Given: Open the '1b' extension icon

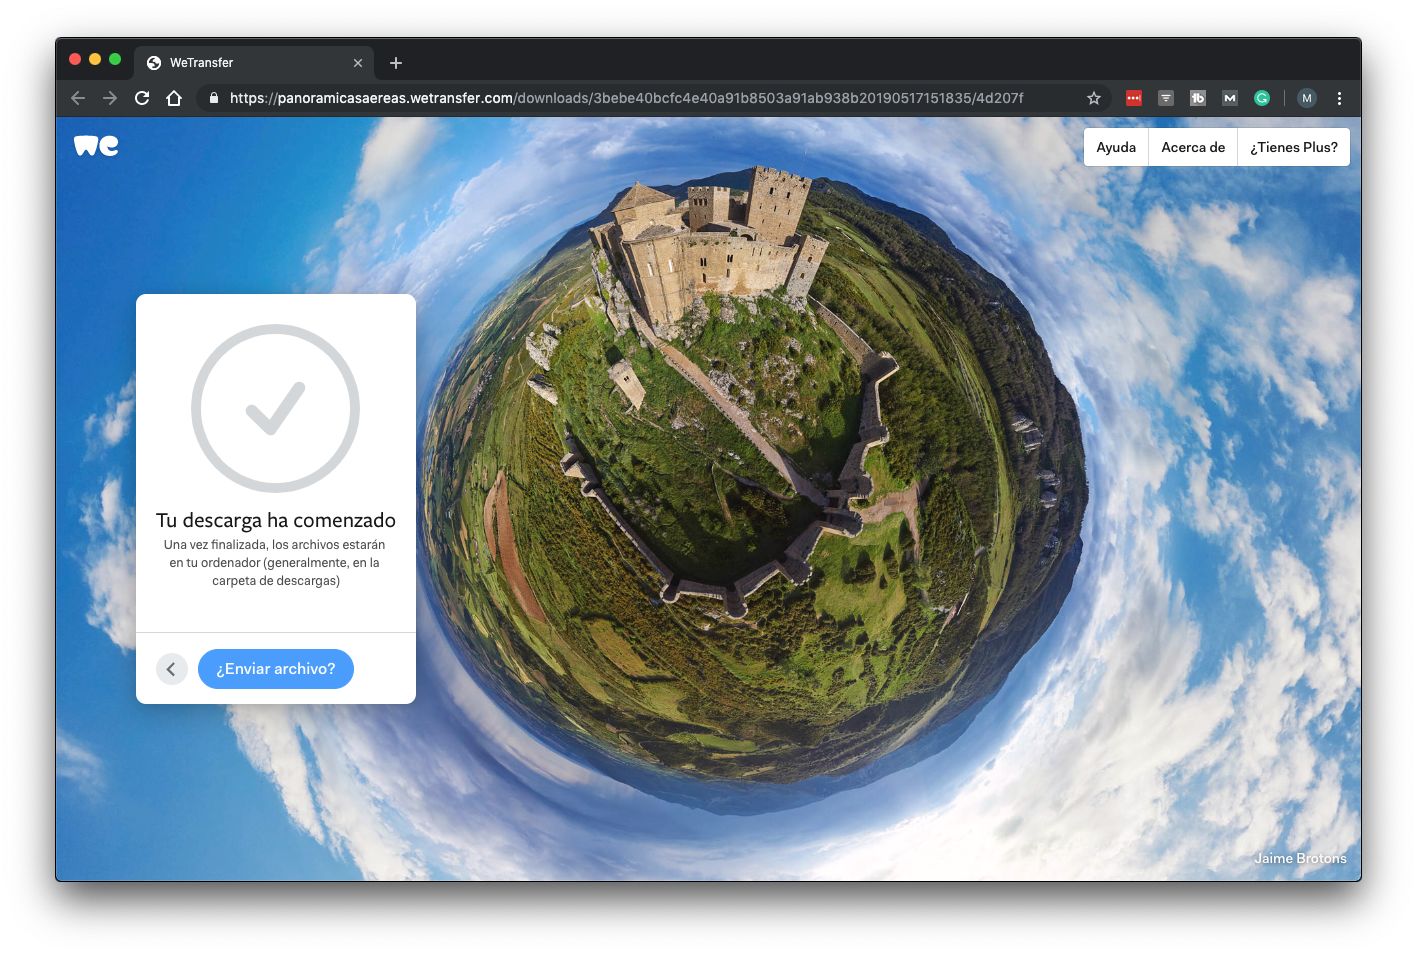Looking at the screenshot, I should pos(1198,98).
